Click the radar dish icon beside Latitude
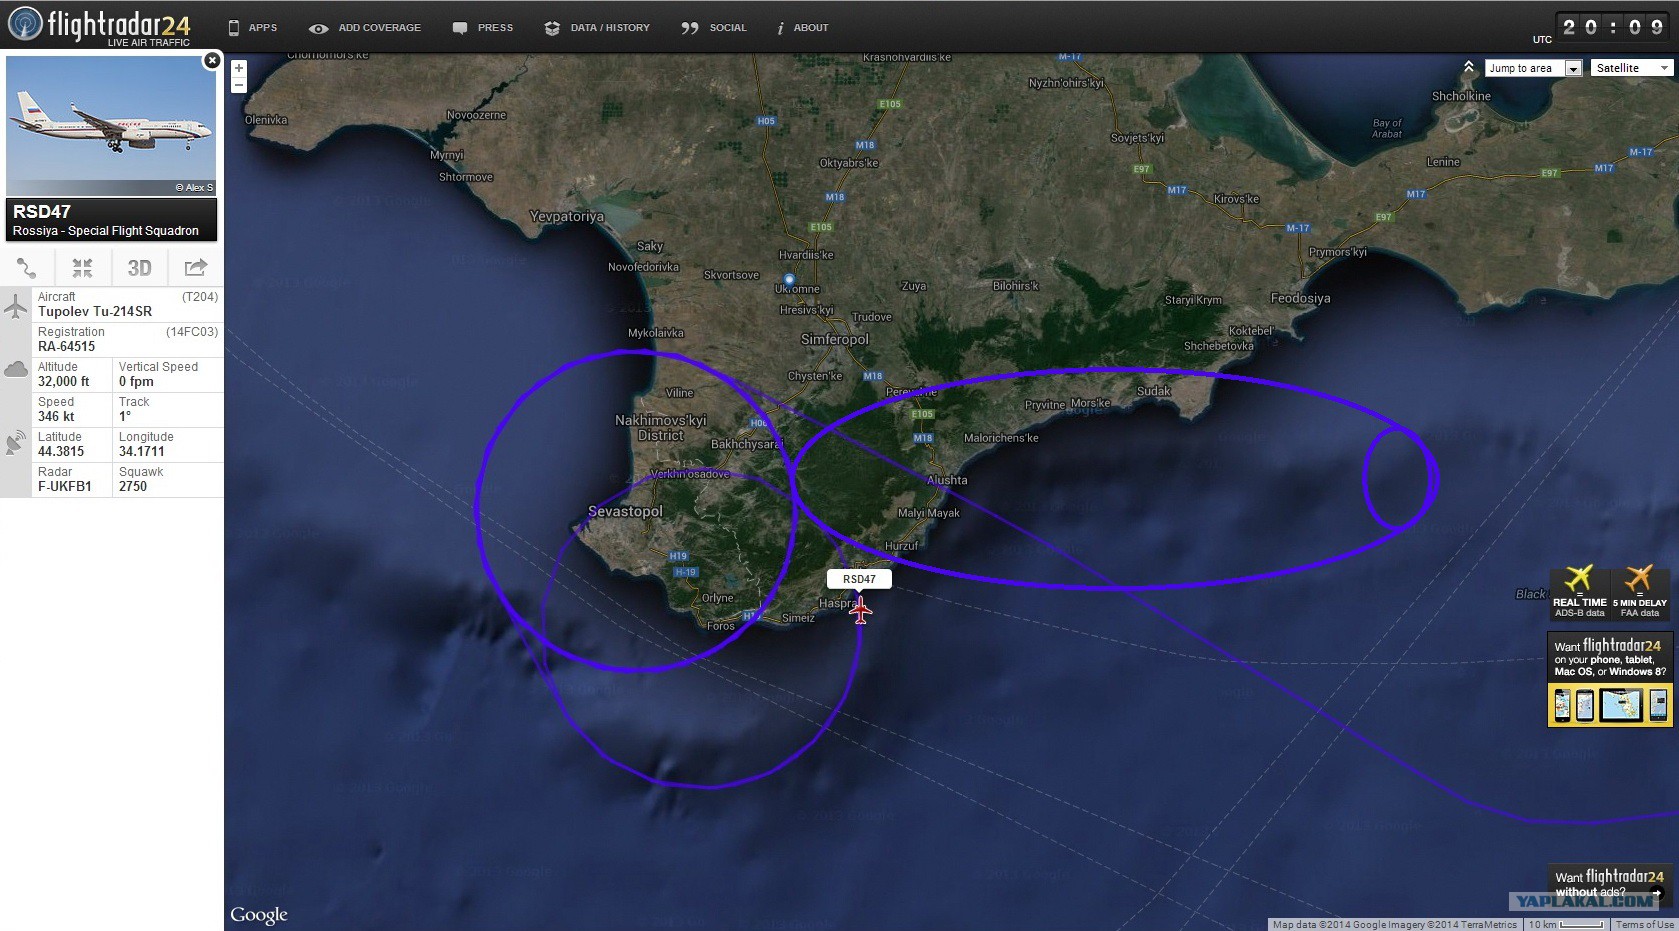This screenshot has width=1679, height=931. point(16,442)
